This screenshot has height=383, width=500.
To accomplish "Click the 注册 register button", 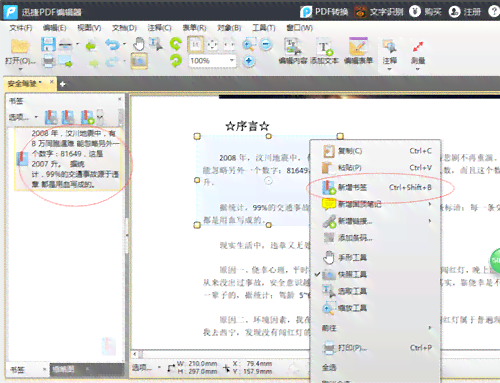I will [x=465, y=12].
